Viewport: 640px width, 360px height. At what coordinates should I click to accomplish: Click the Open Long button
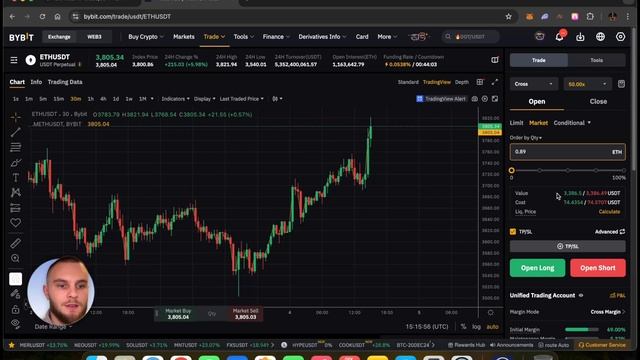click(x=537, y=268)
